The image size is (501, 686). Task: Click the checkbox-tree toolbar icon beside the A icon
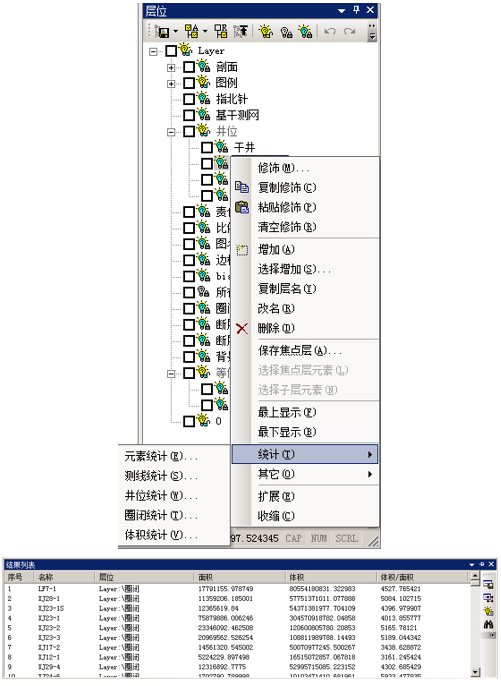[221, 32]
